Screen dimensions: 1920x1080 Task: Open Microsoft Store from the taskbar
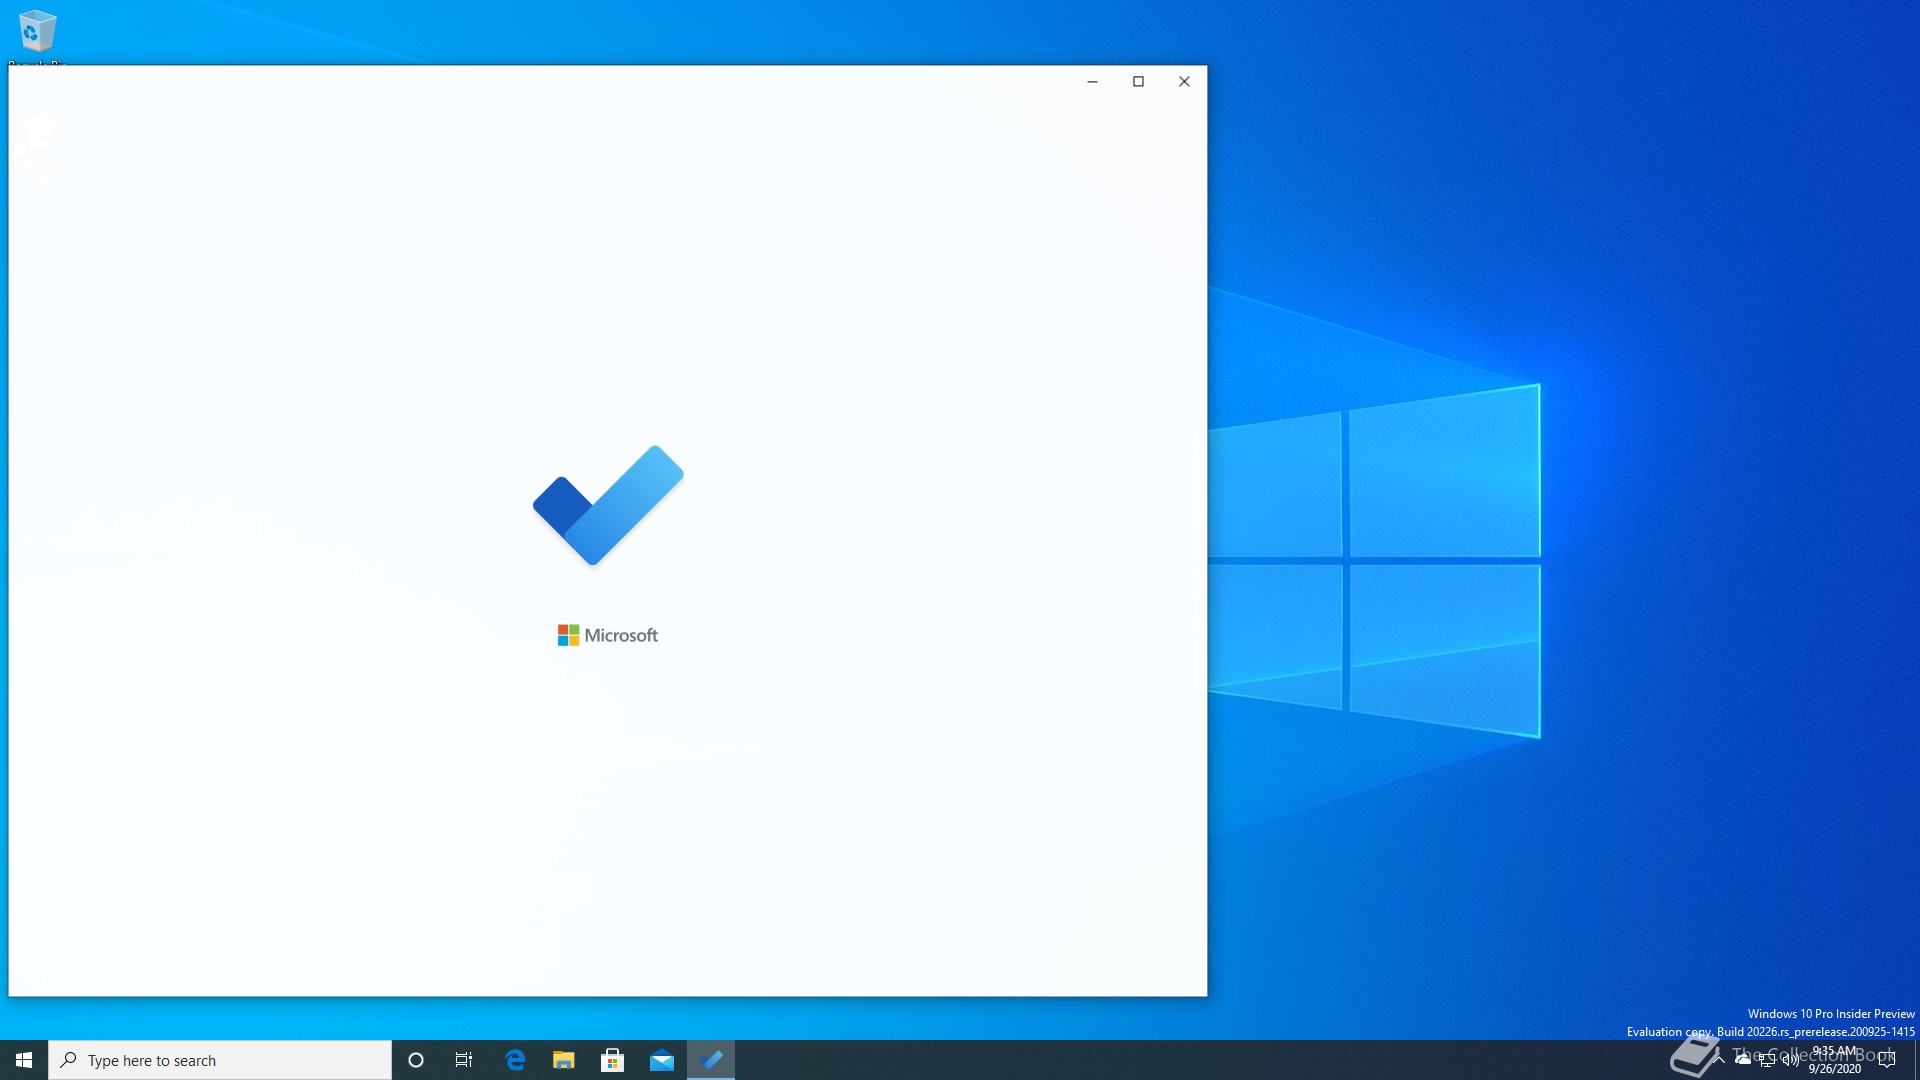[x=613, y=1060]
